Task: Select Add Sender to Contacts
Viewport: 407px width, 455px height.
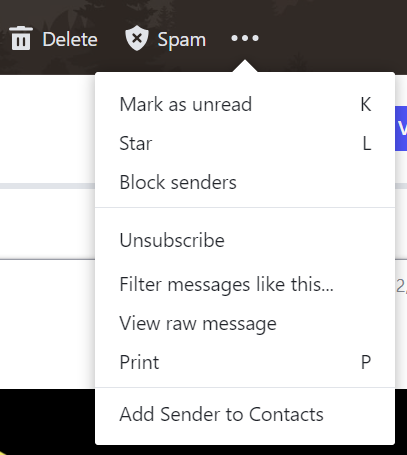Action: pyautogui.click(x=245, y=414)
